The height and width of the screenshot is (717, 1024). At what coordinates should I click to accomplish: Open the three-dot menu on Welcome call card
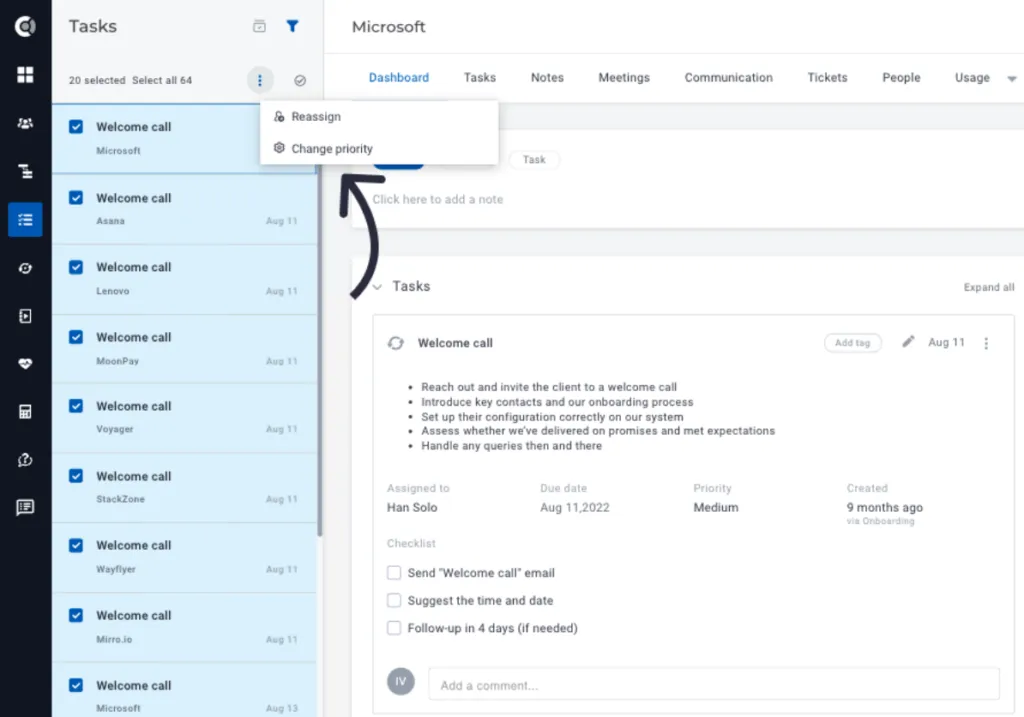point(986,343)
